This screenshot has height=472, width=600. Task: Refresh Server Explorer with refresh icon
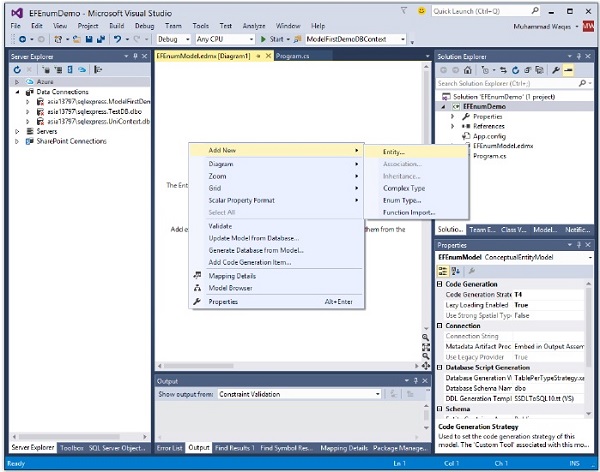(17, 70)
